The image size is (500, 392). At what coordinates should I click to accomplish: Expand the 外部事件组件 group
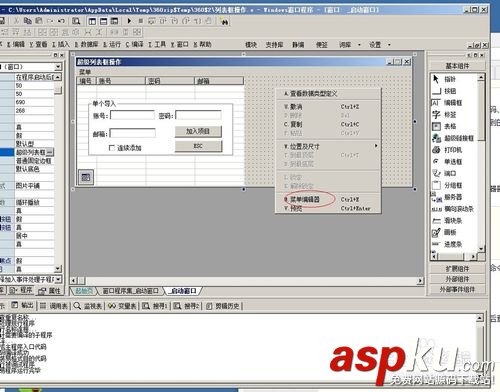coord(457,289)
